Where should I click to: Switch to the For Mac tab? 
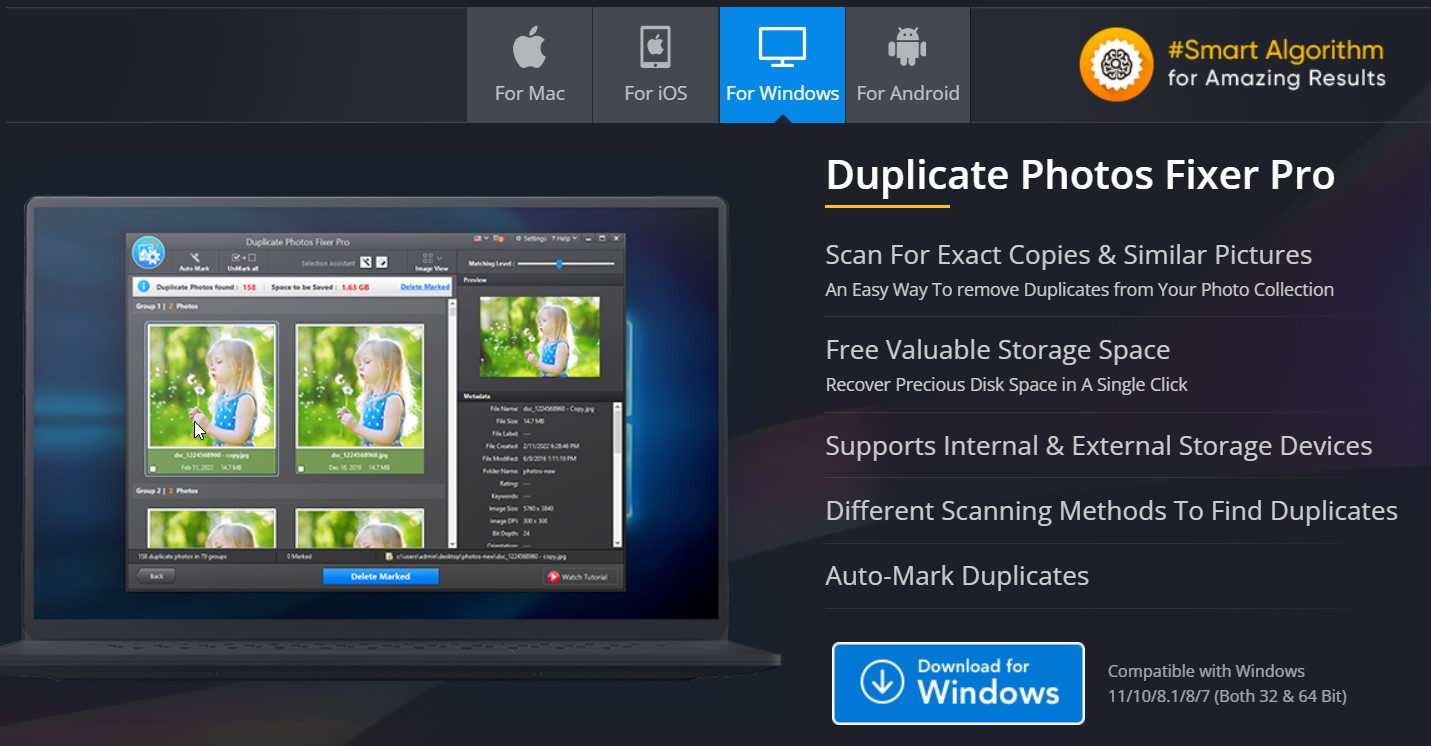(x=530, y=65)
